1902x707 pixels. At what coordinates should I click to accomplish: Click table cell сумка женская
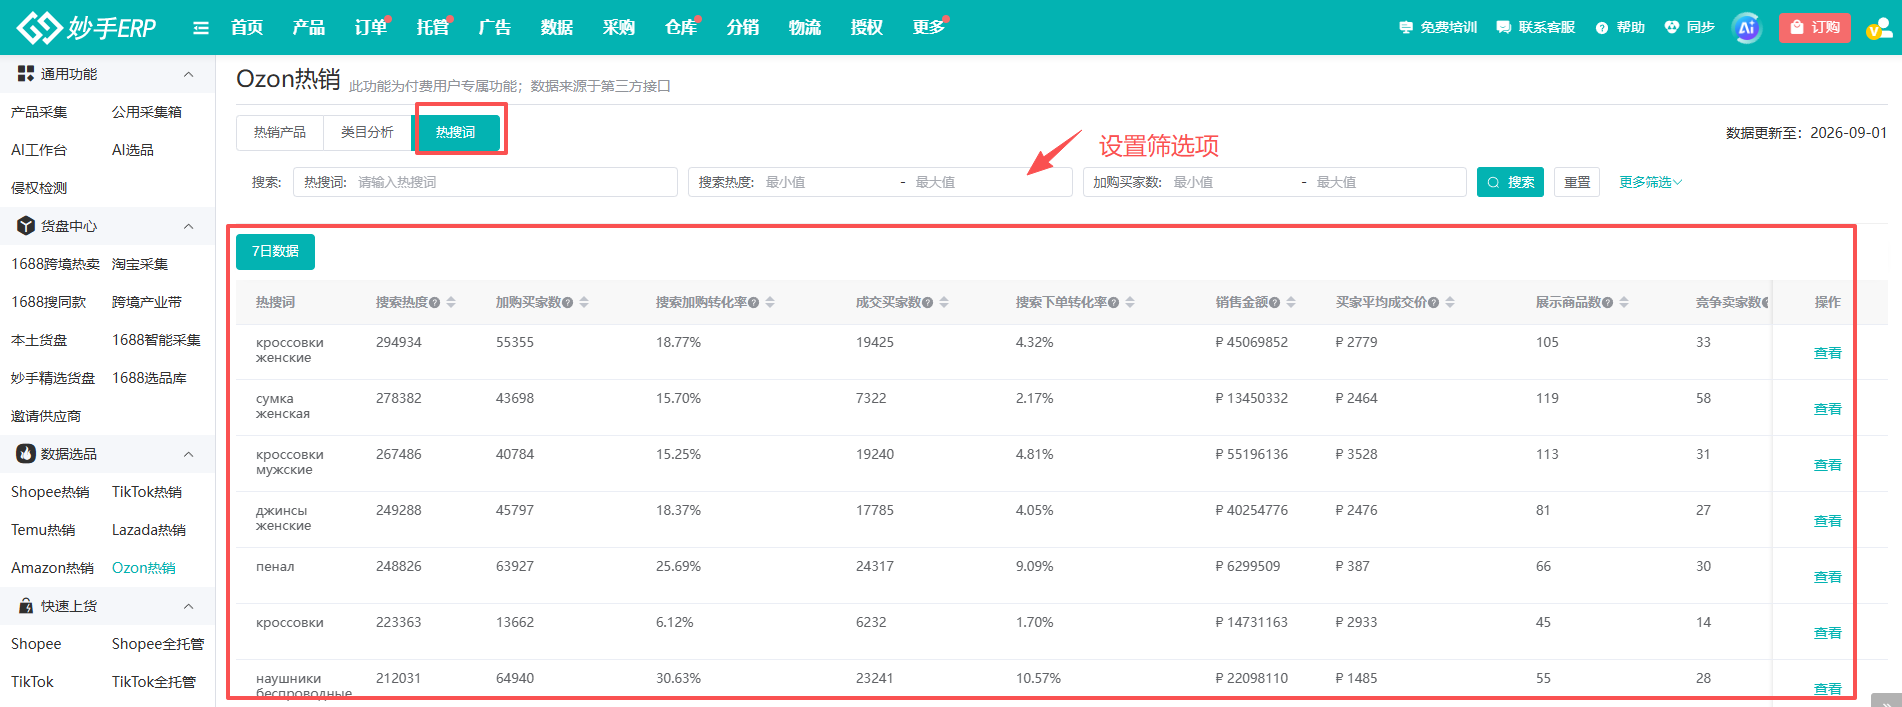click(283, 406)
